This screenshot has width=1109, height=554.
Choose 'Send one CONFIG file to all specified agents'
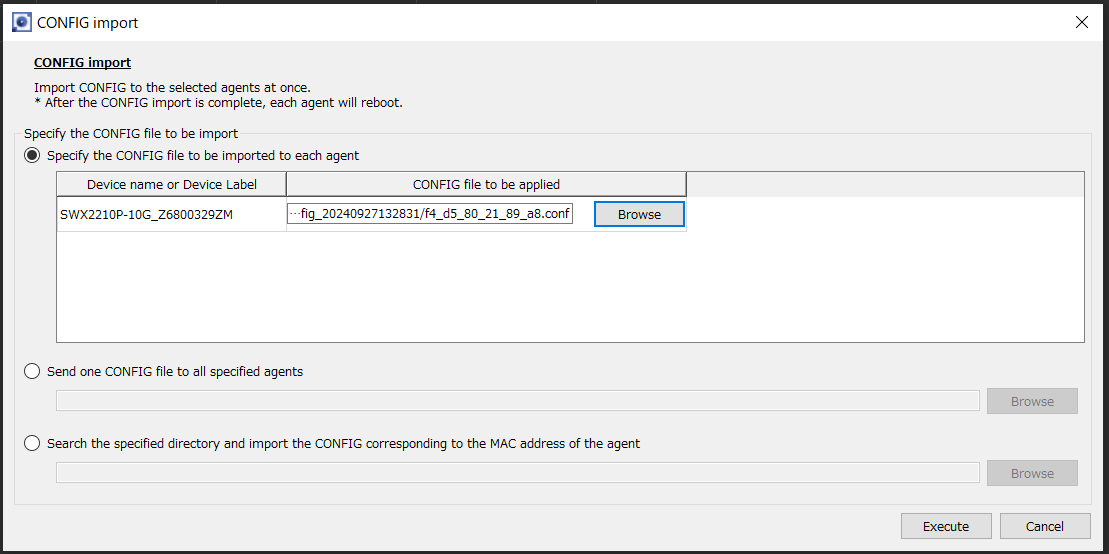coord(33,371)
